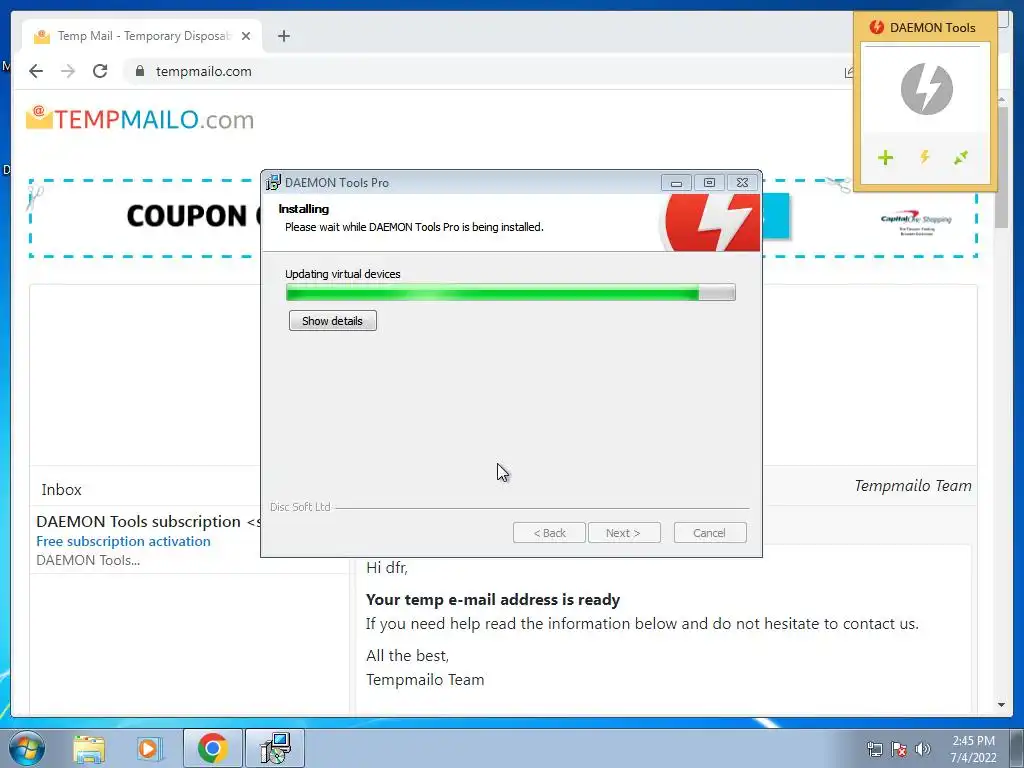Image resolution: width=1024 pixels, height=768 pixels.
Task: Click the green unmount arrows icon in gadget
Action: [x=961, y=157]
